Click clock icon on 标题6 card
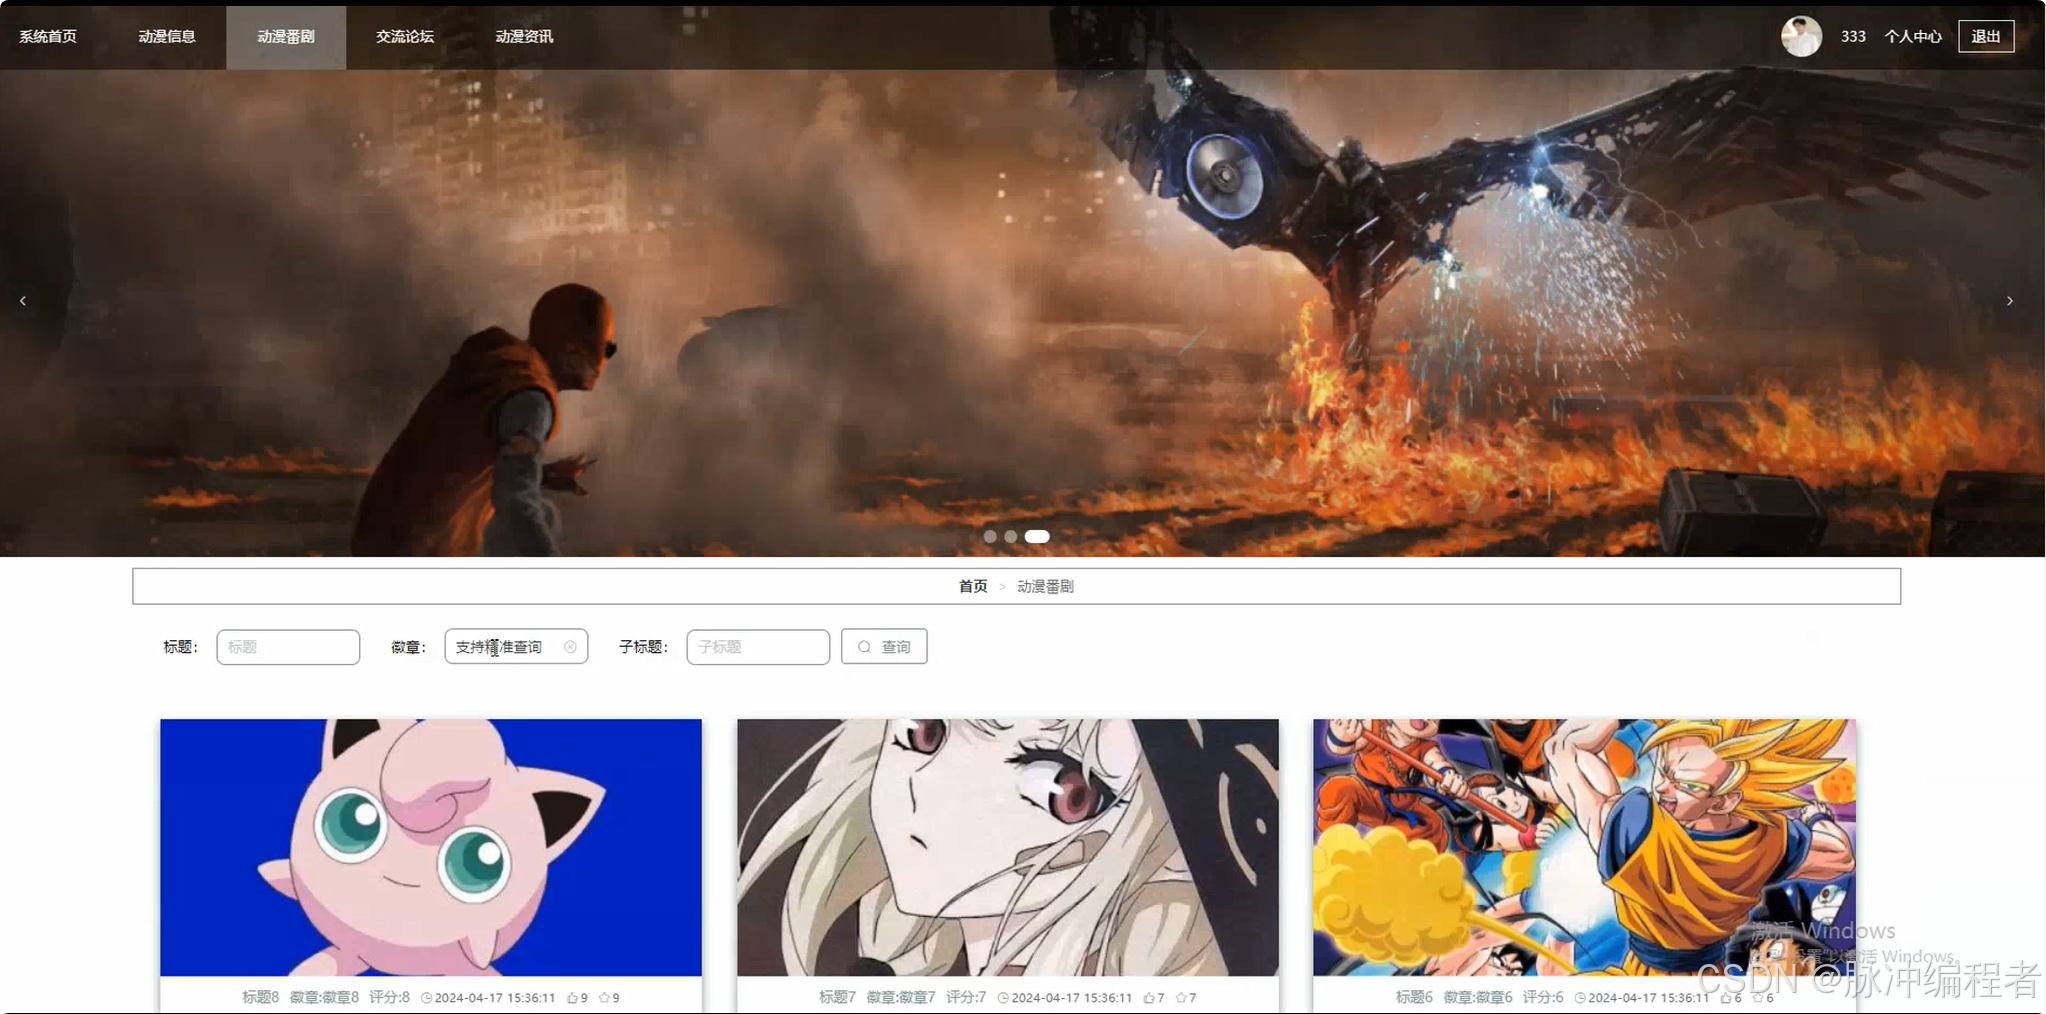This screenshot has height=1014, width=2046. click(1580, 998)
